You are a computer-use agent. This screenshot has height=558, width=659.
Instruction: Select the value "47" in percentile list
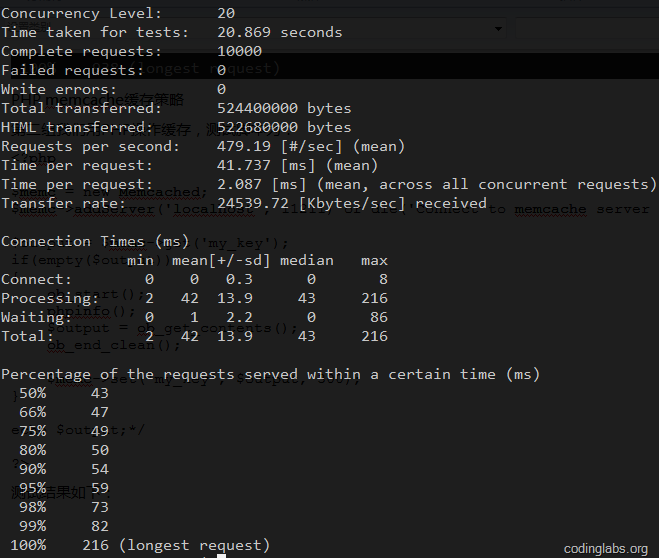pyautogui.click(x=100, y=412)
